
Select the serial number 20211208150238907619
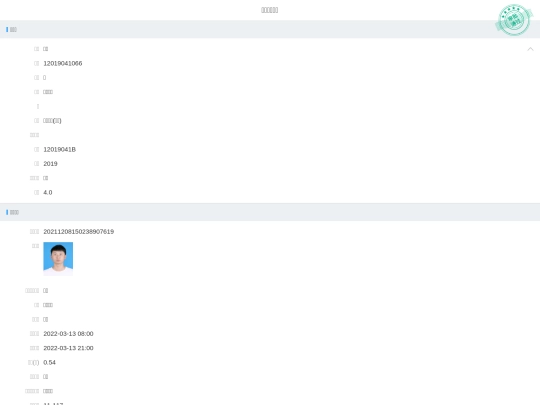79,232
